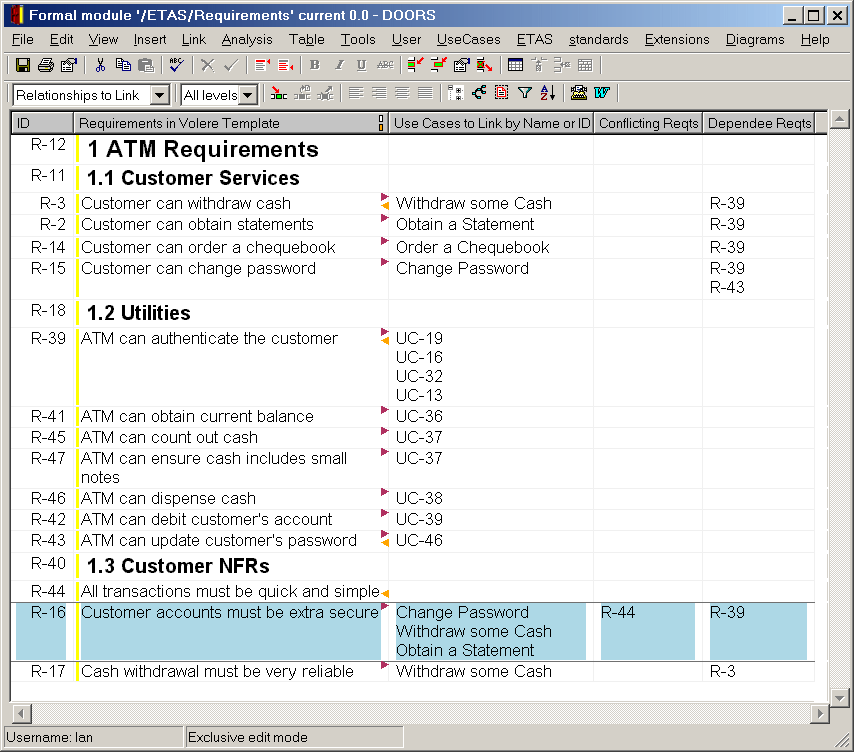
Task: Click the crossed-out green box delete object icon
Action: (x=484, y=65)
